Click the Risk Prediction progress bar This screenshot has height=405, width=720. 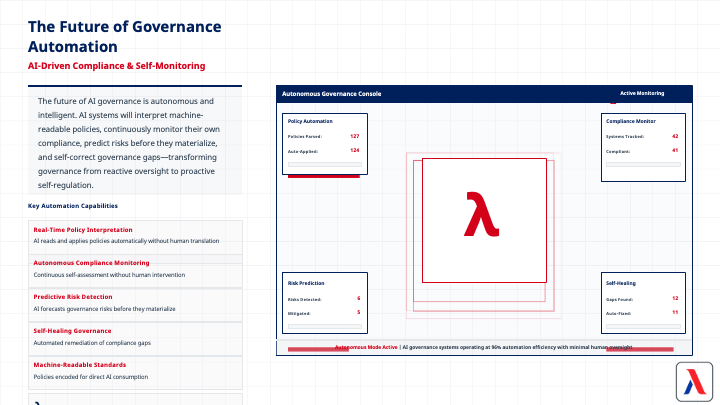click(325, 326)
